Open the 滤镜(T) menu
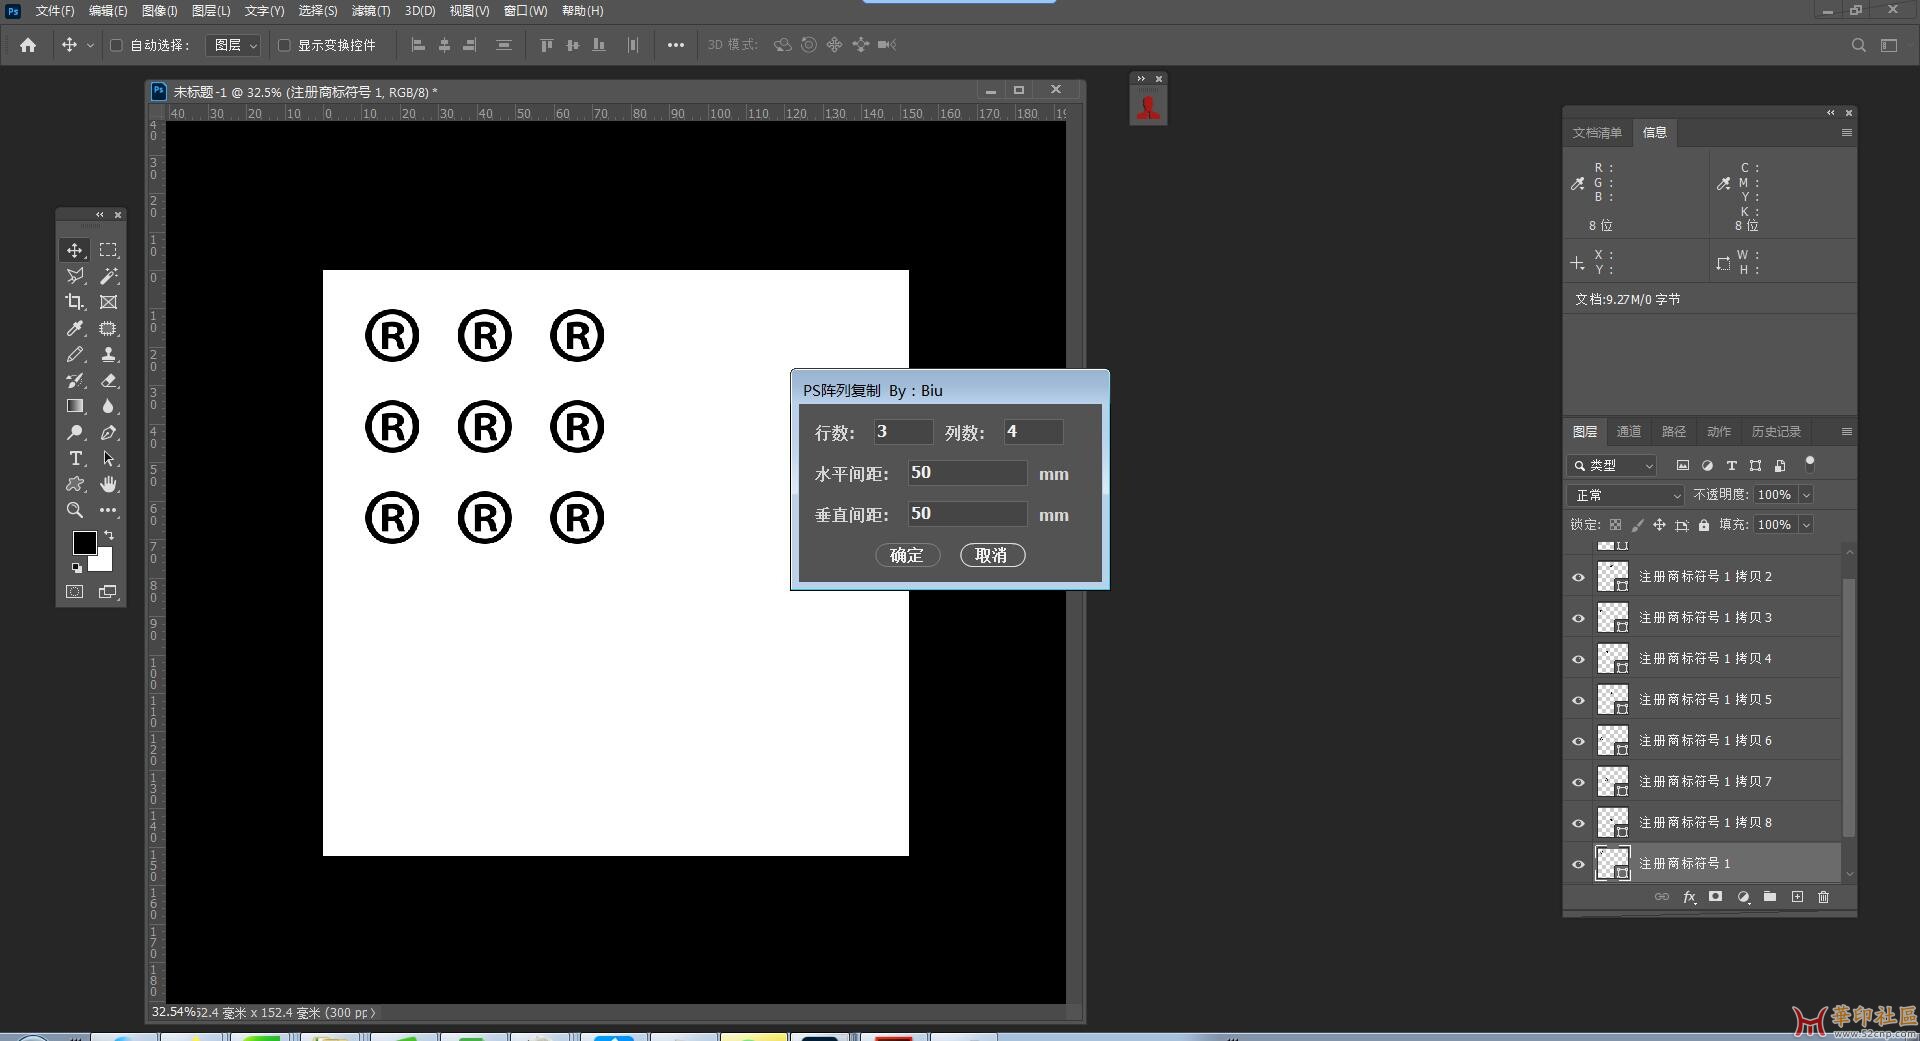Image resolution: width=1920 pixels, height=1041 pixels. [370, 11]
